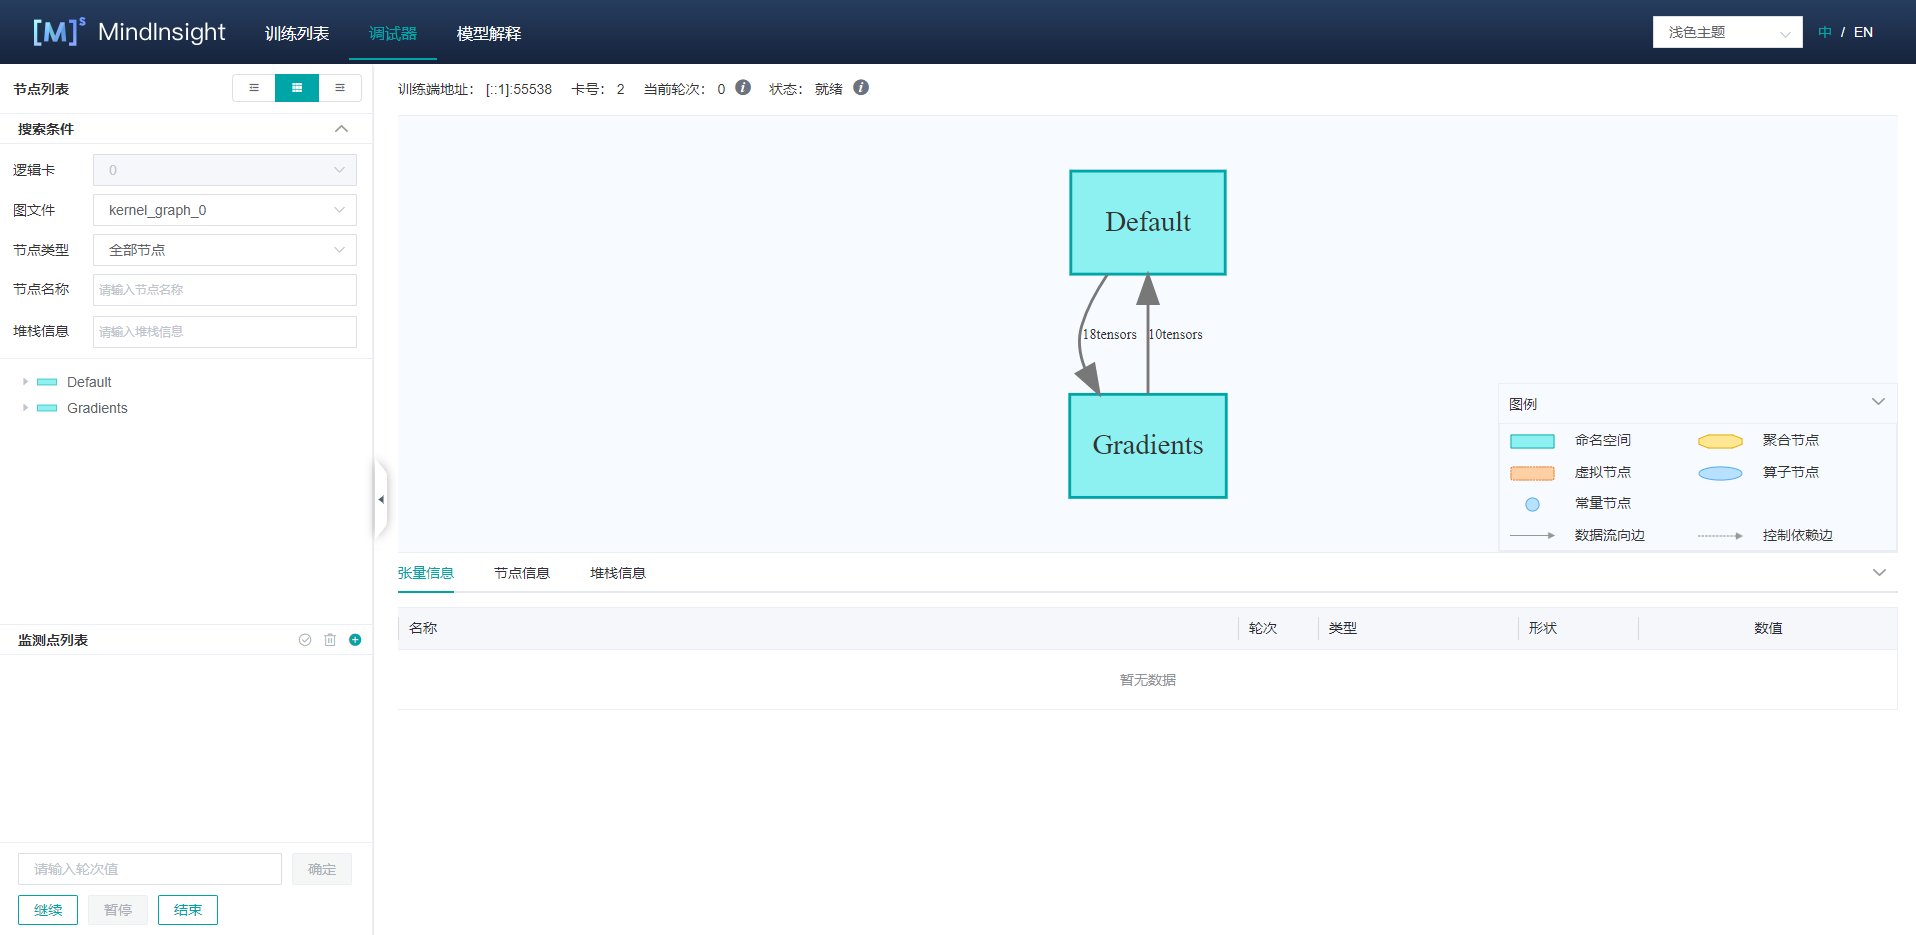Click the 结束 button

tap(188, 910)
